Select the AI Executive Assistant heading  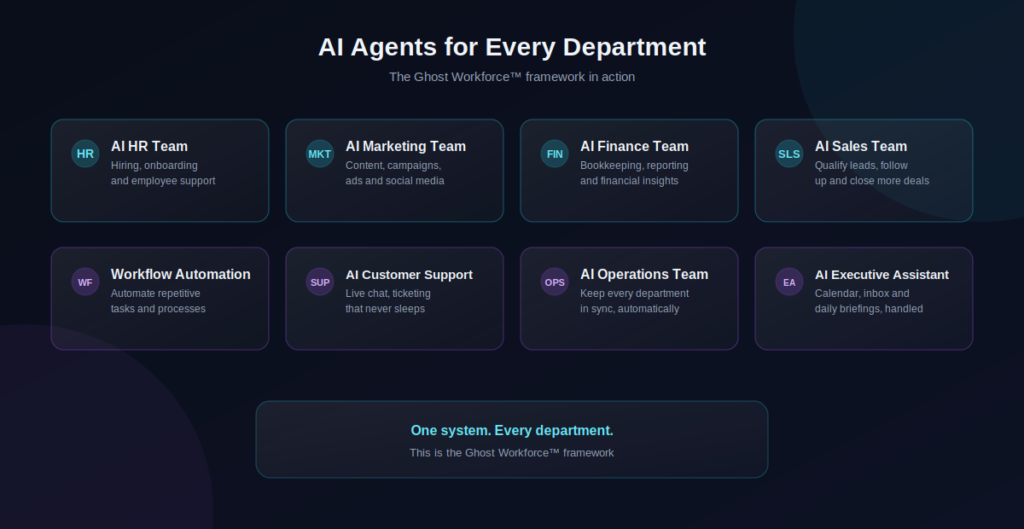(882, 274)
